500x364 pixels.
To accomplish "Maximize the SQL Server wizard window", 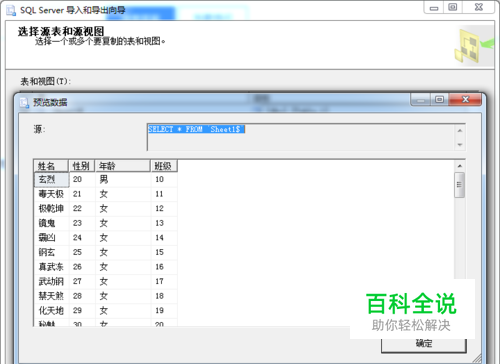I will pos(452,7).
